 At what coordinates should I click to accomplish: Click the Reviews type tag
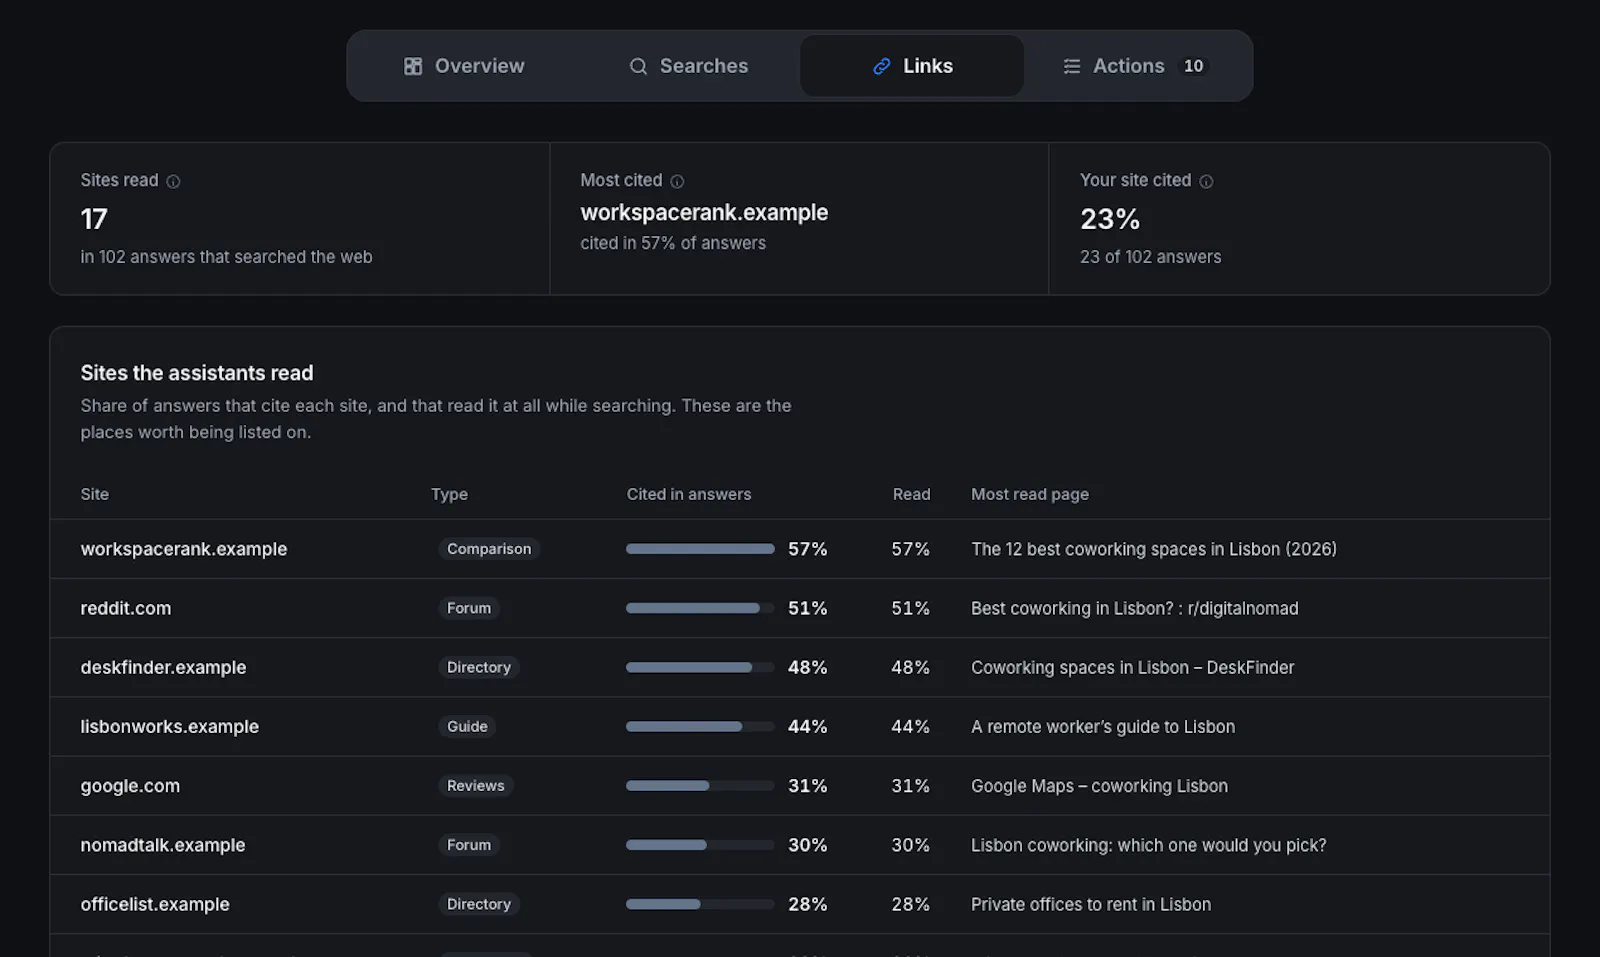(476, 786)
